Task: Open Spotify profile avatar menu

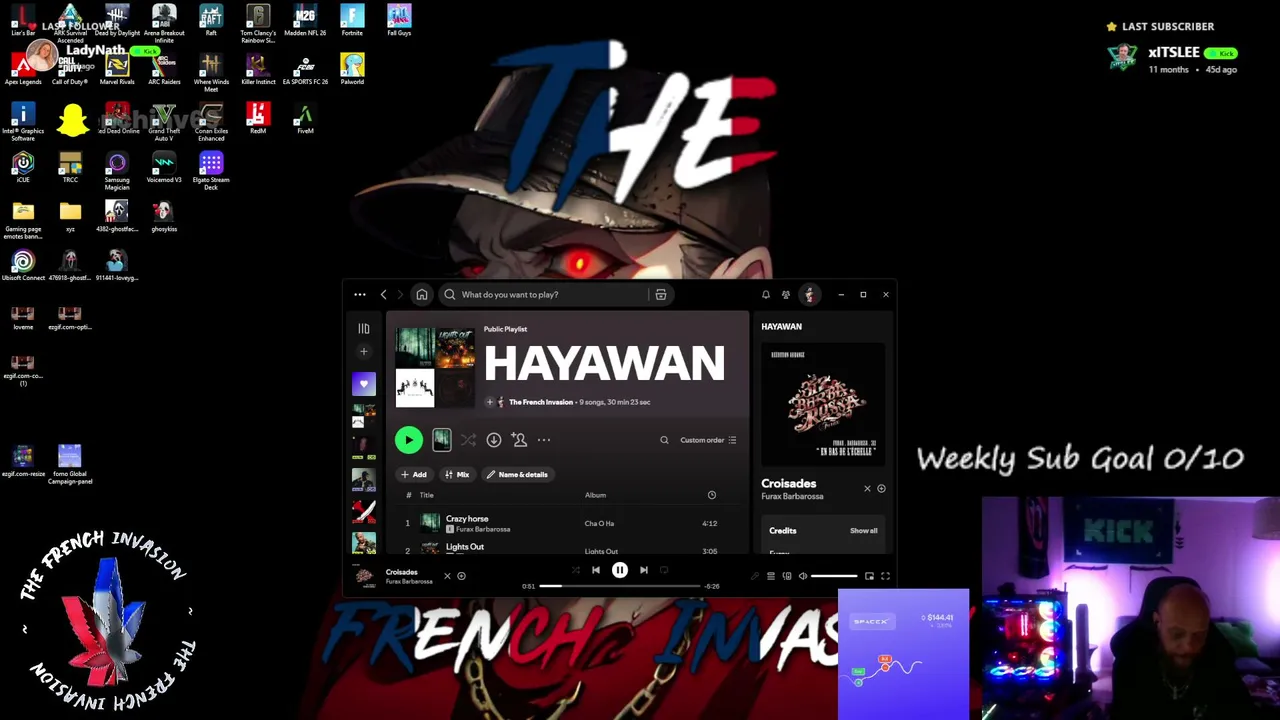Action: click(x=809, y=295)
